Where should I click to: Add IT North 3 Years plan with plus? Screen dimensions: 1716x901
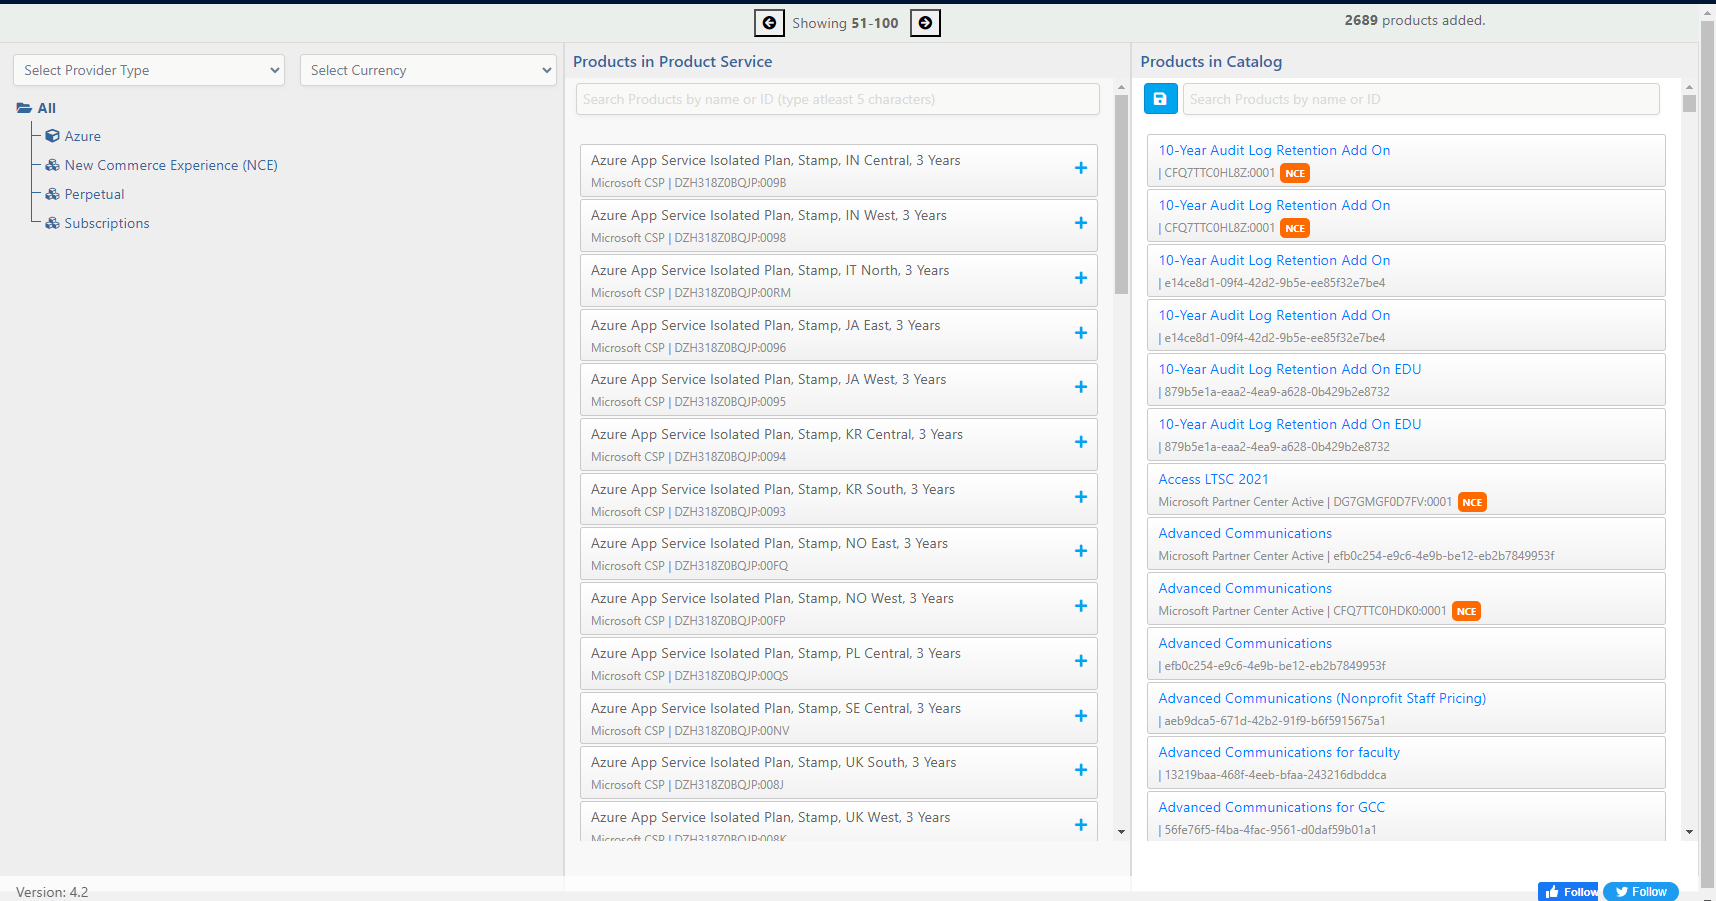click(1081, 278)
